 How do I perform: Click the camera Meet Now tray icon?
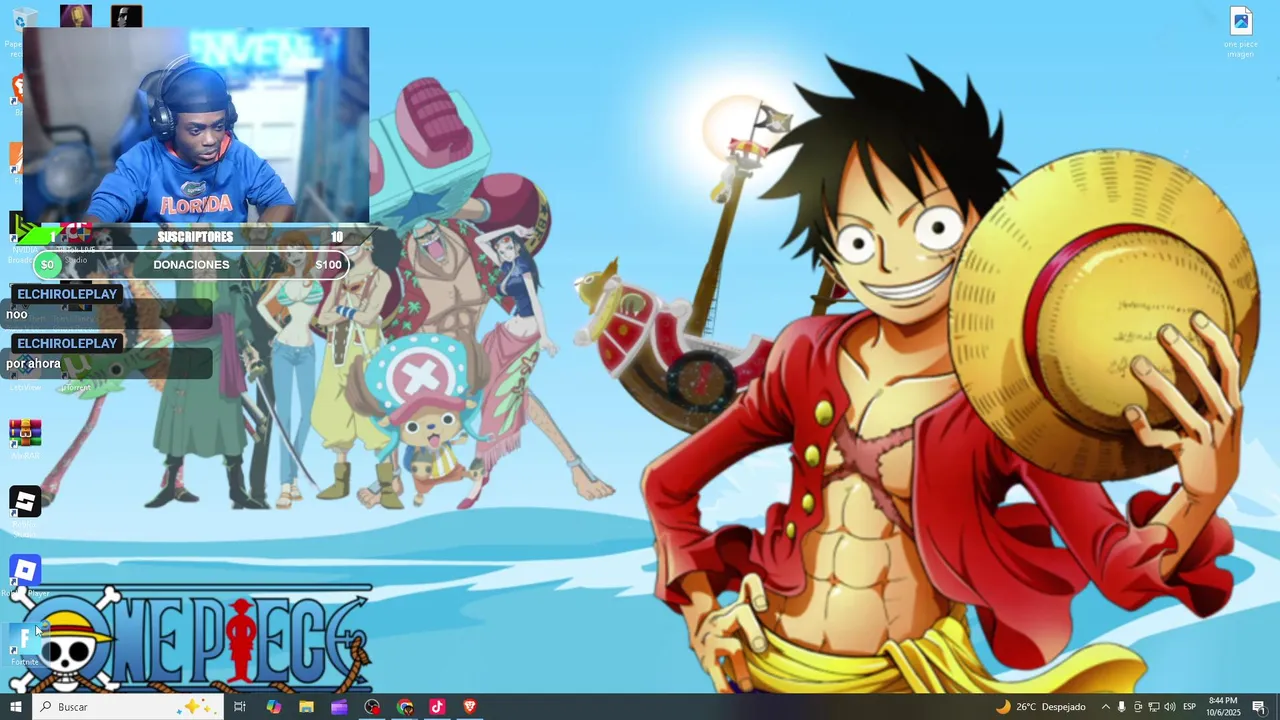click(x=1137, y=707)
